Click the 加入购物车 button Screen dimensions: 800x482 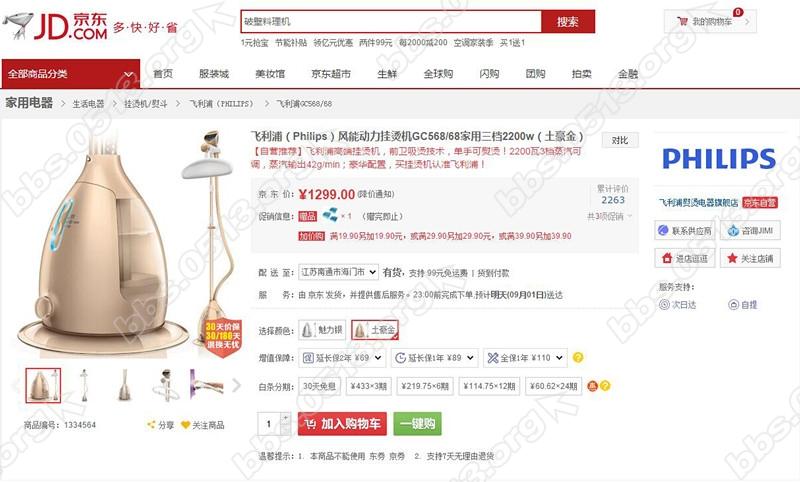coord(342,424)
